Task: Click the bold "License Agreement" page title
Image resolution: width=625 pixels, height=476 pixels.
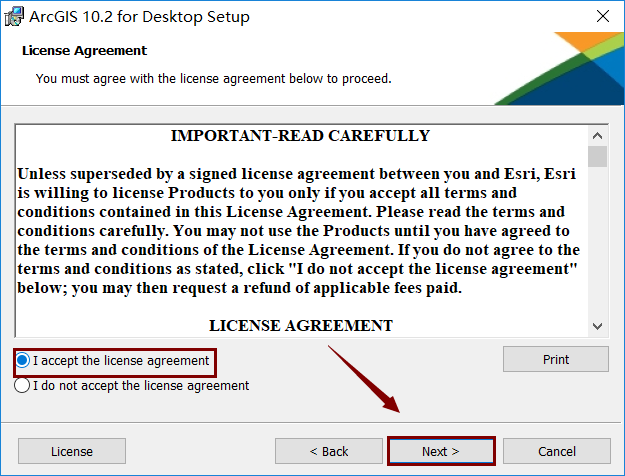Action: click(x=85, y=51)
